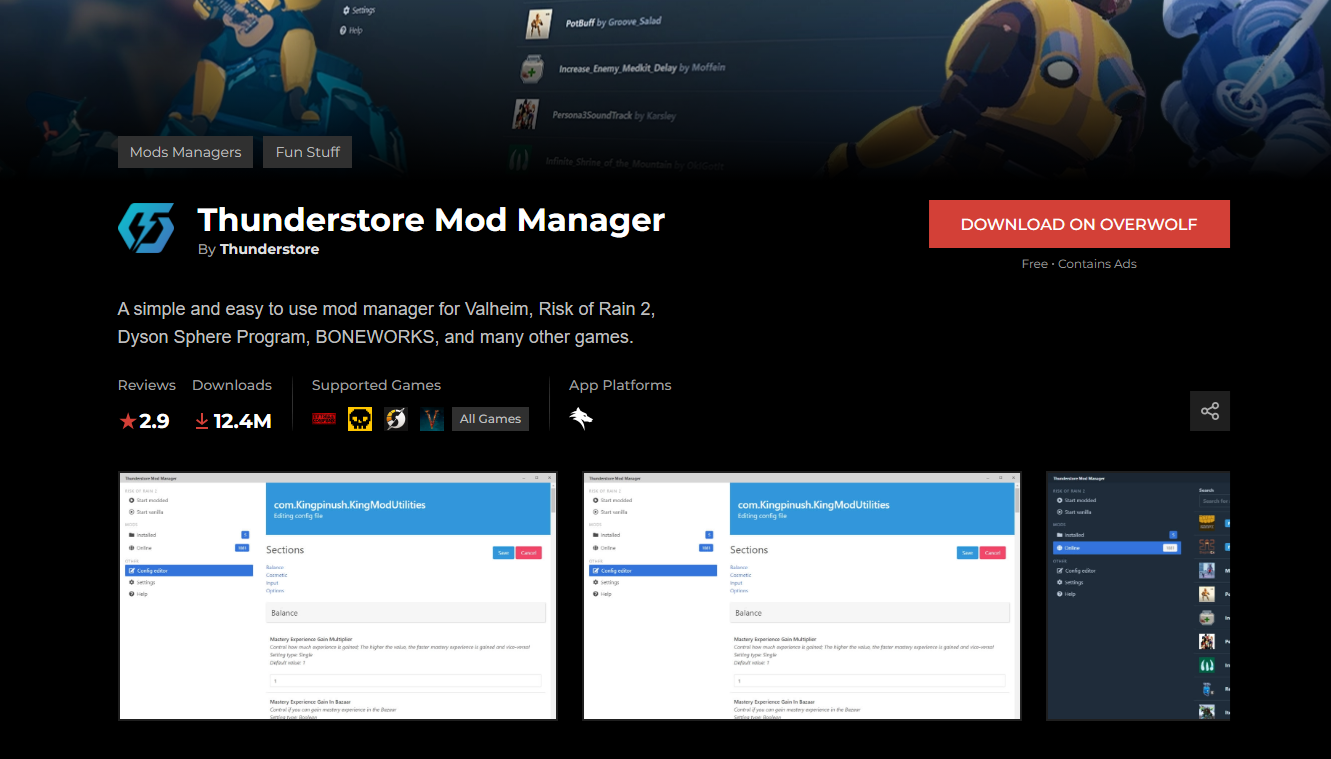Click the Supported Games label

coord(376,385)
